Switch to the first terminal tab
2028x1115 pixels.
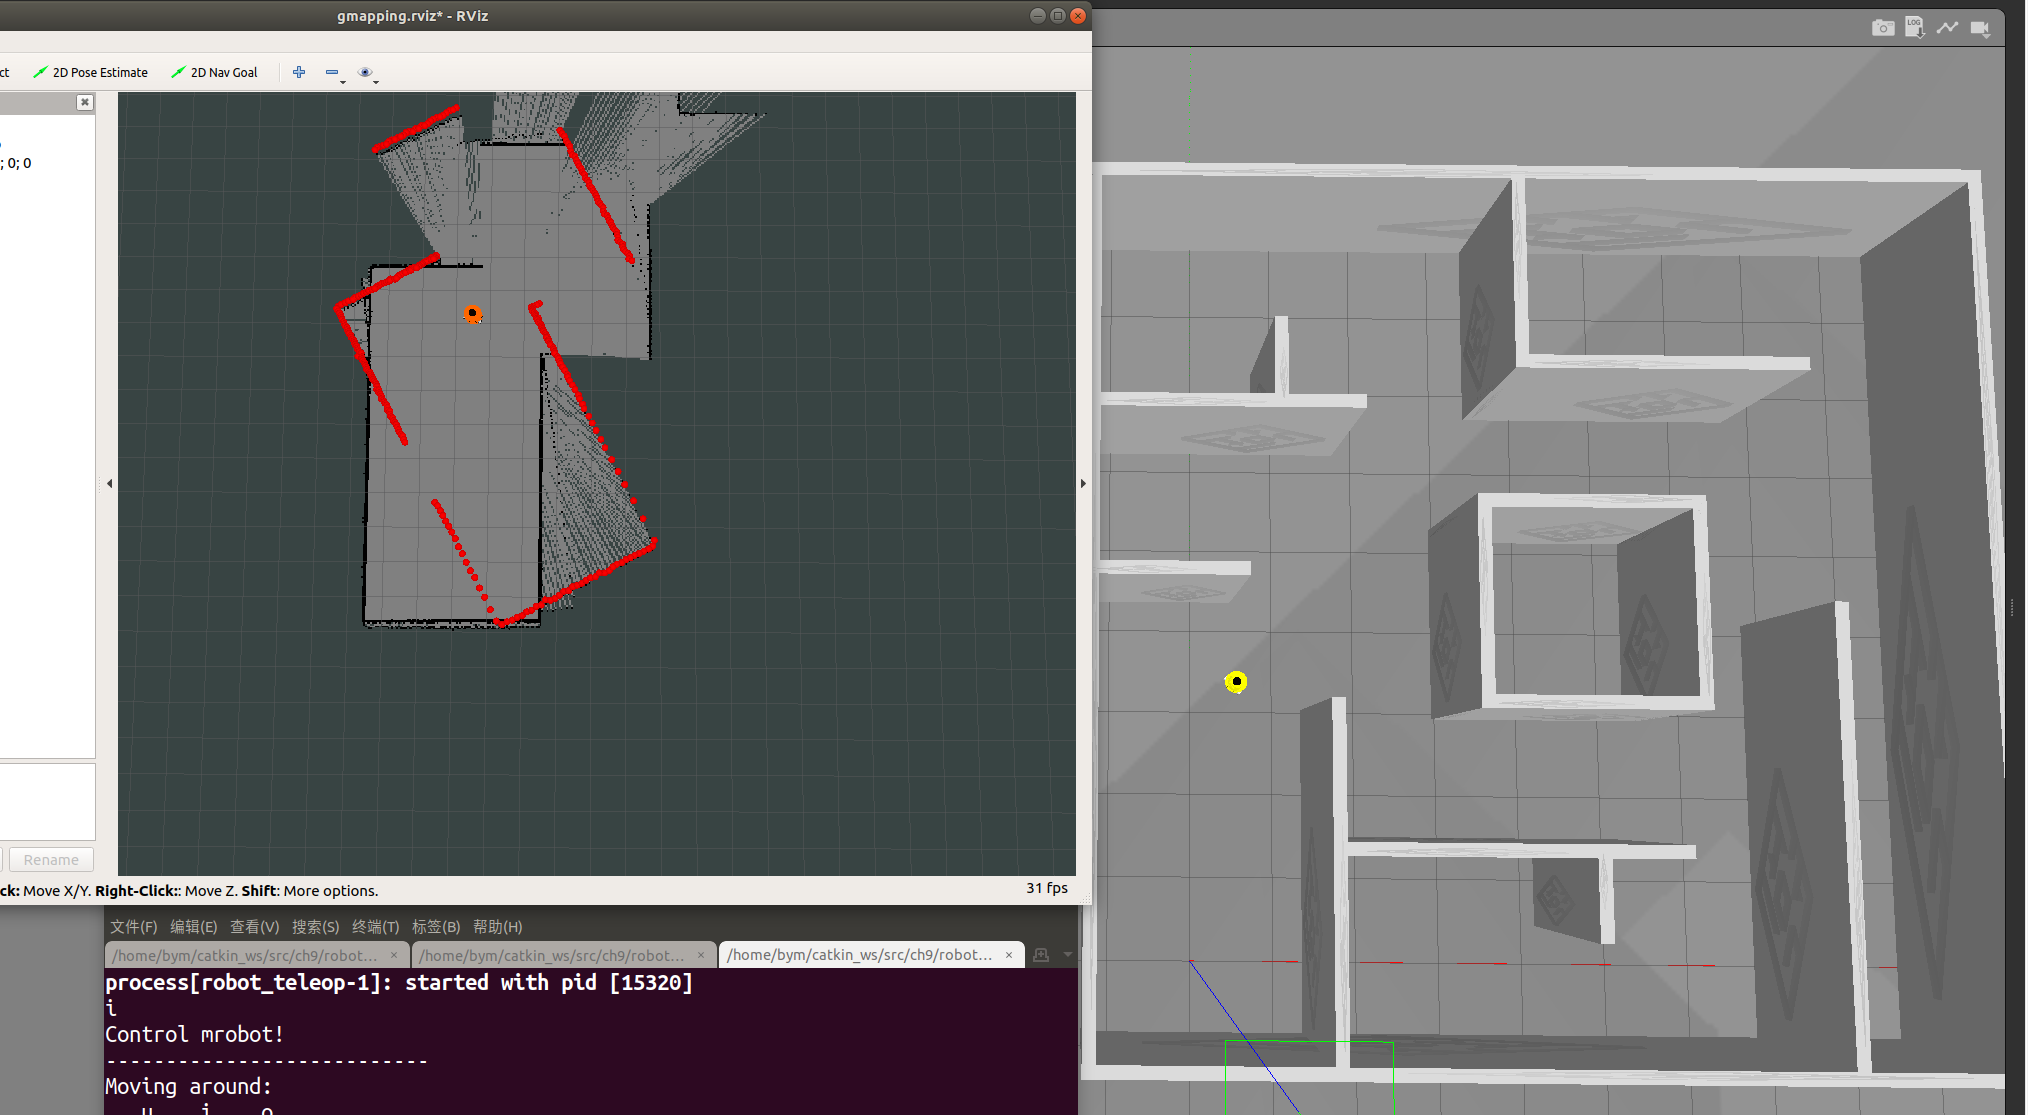(x=245, y=955)
